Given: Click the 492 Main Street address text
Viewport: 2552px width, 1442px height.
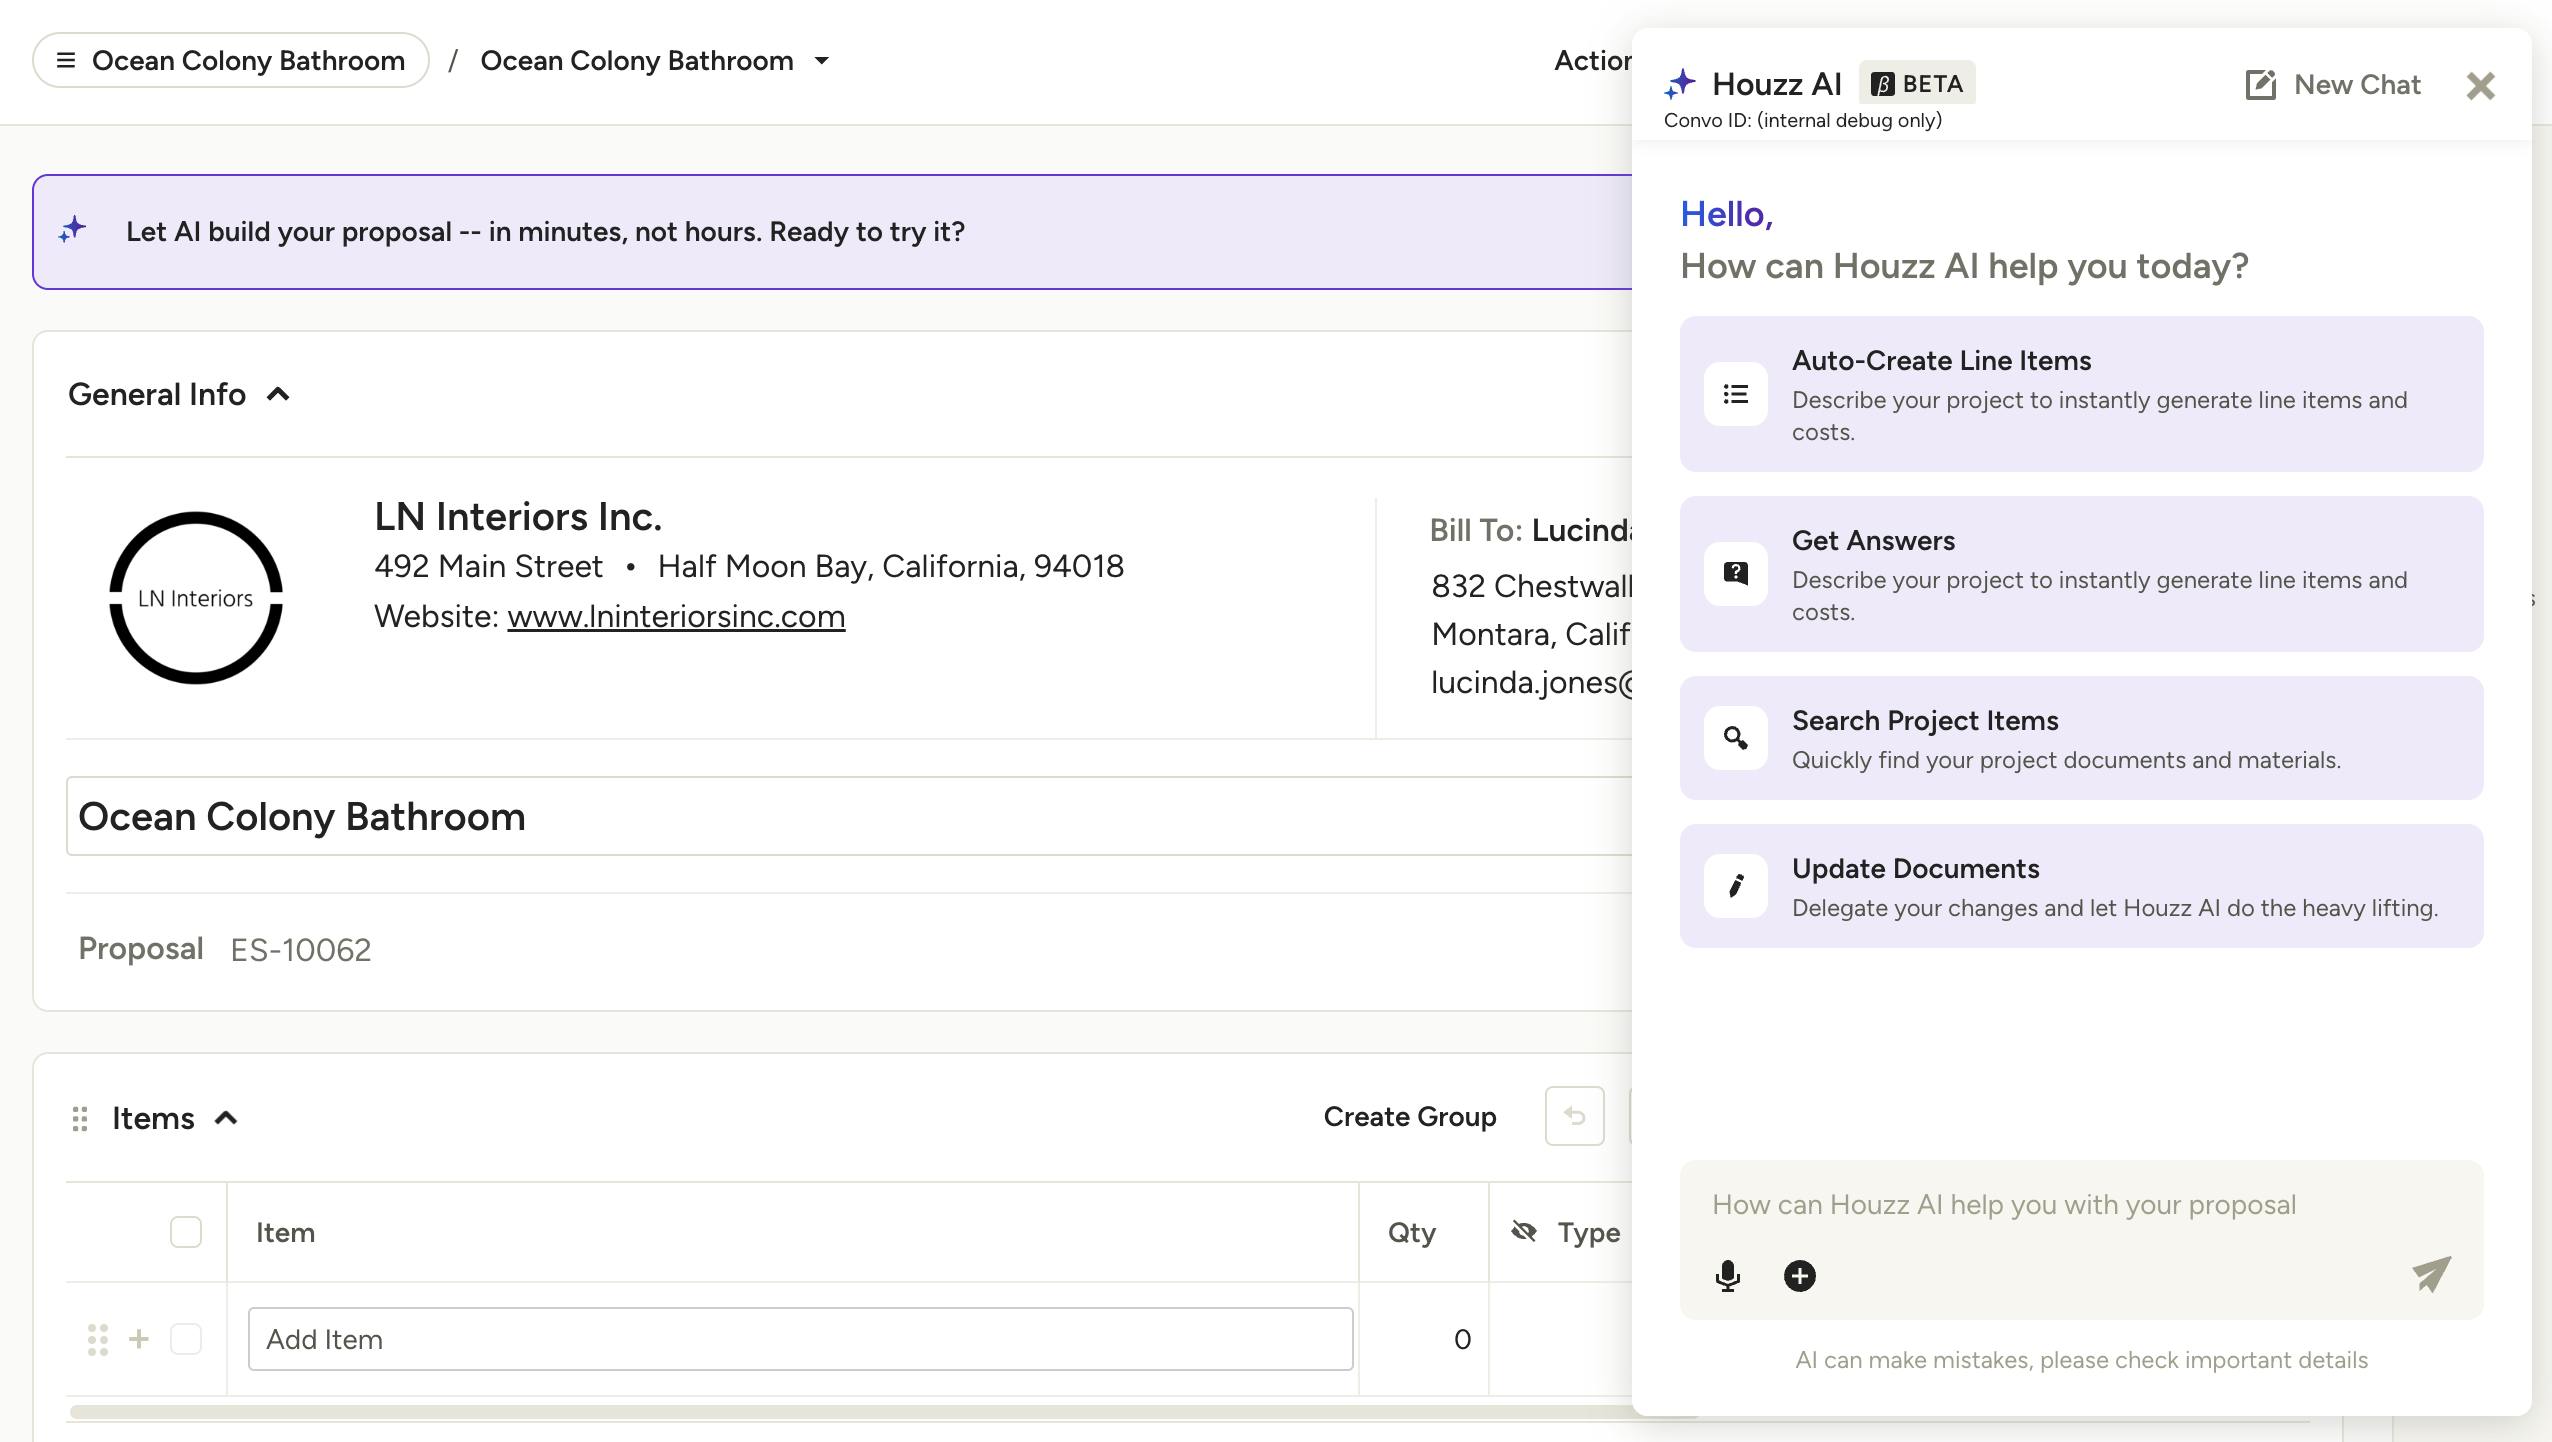Looking at the screenshot, I should 488,567.
